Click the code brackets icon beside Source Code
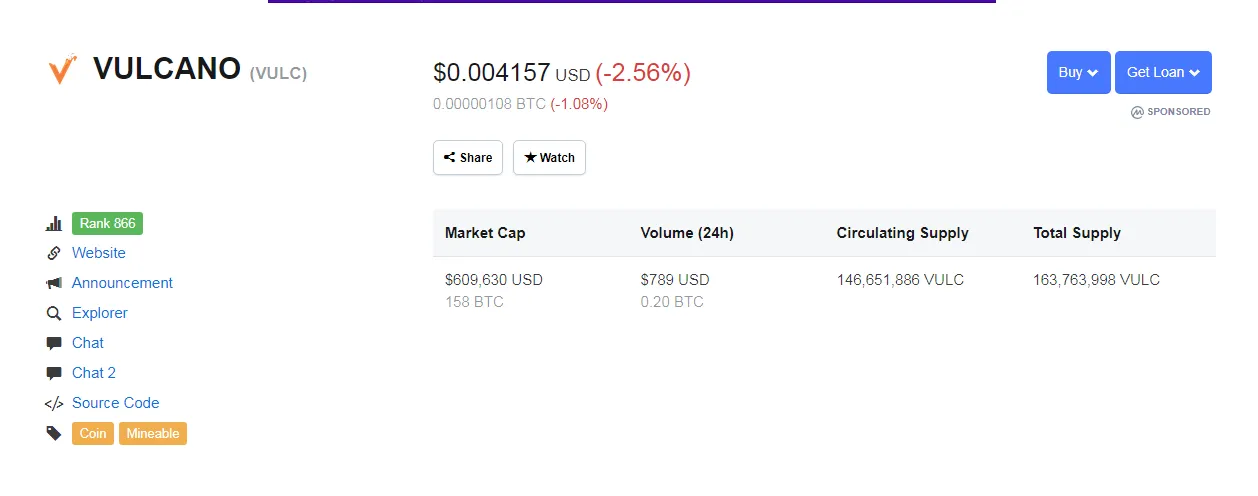The image size is (1258, 496). click(x=54, y=404)
